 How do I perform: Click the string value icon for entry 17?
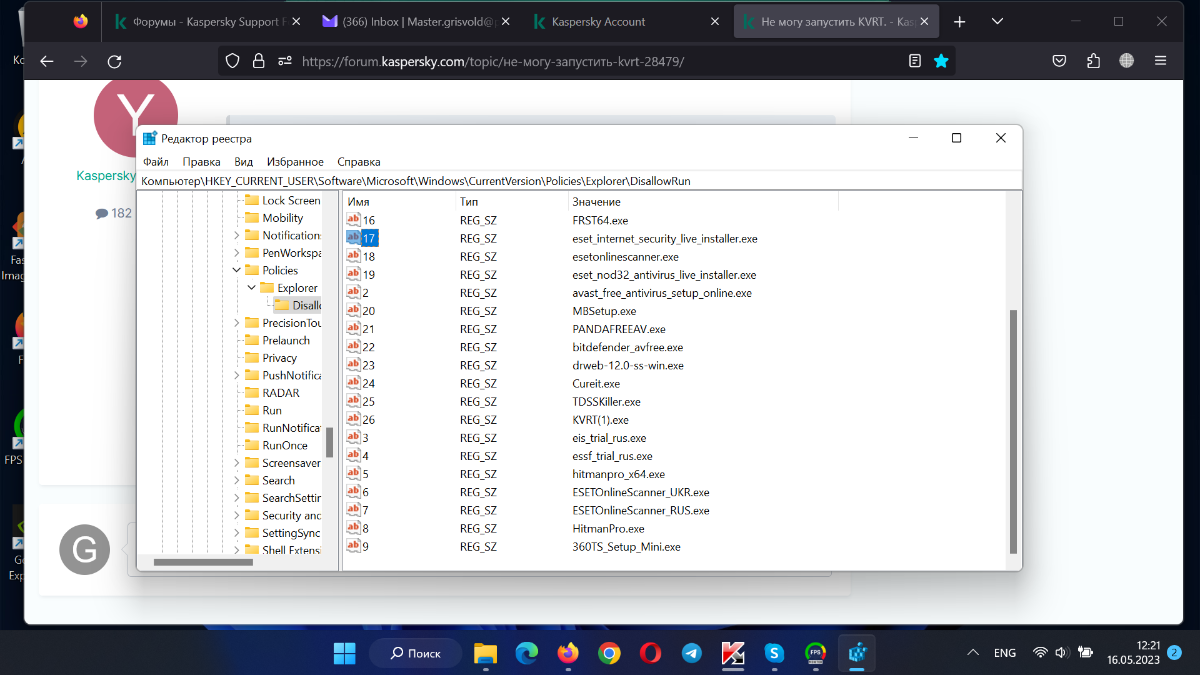click(x=353, y=238)
